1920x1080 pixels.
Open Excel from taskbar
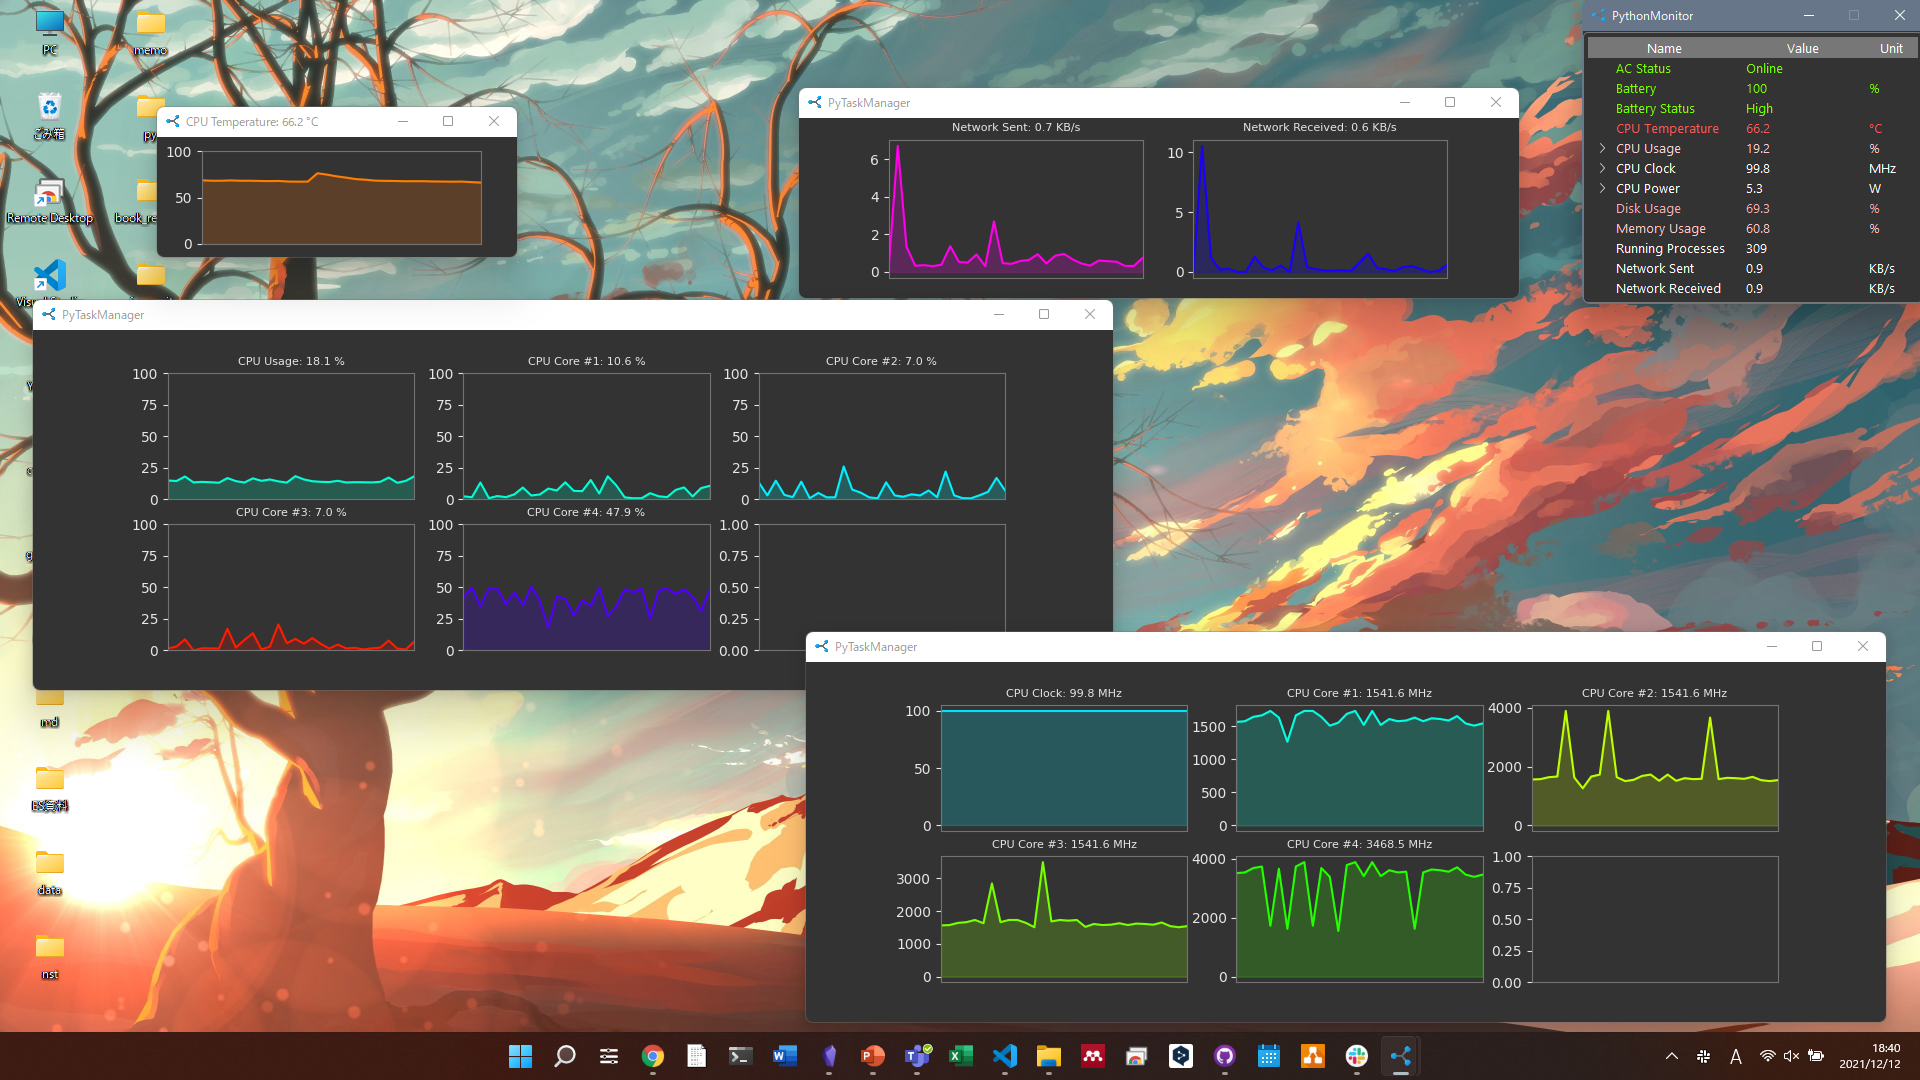[961, 1056]
